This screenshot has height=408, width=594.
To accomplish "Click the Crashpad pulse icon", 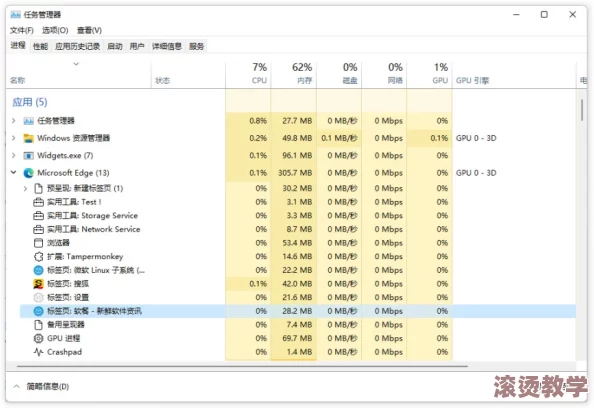I will (38, 352).
